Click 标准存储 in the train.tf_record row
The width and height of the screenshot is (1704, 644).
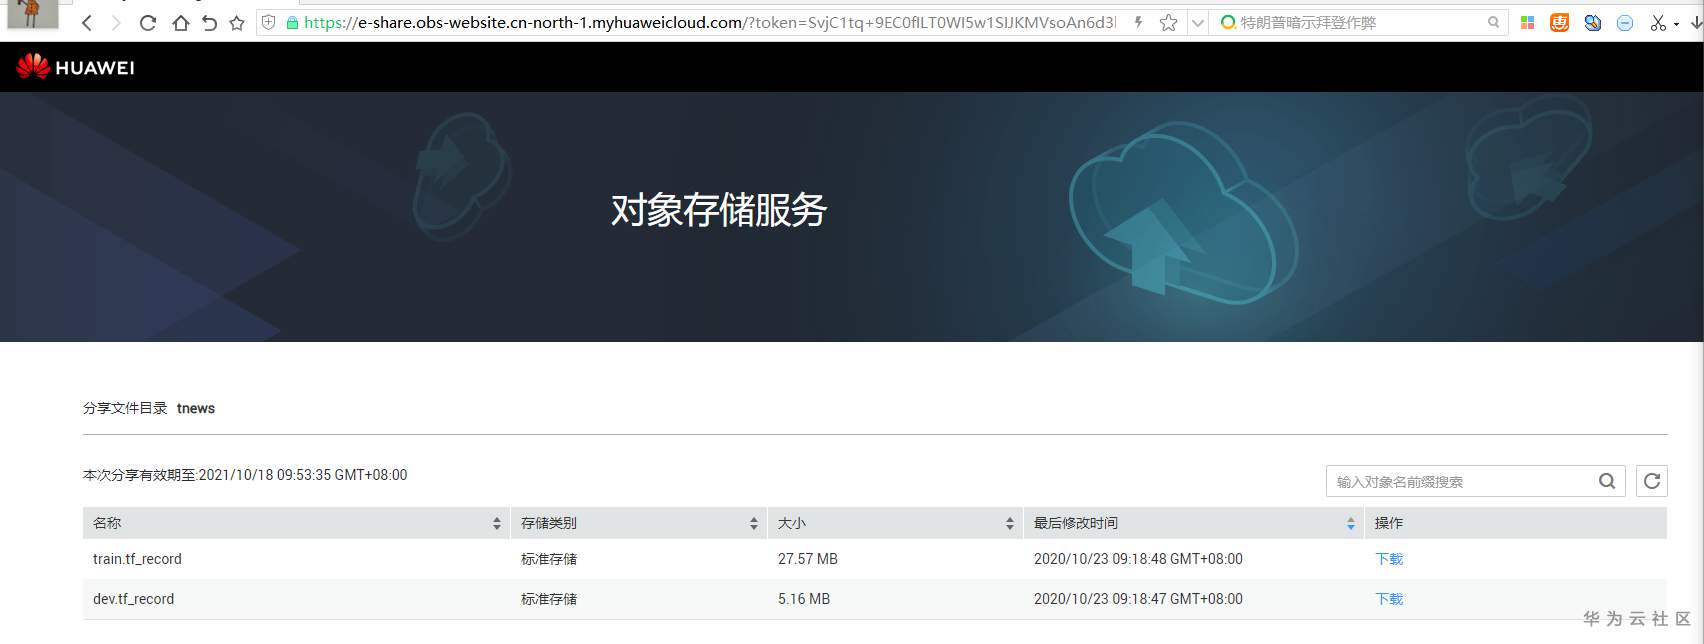549,559
